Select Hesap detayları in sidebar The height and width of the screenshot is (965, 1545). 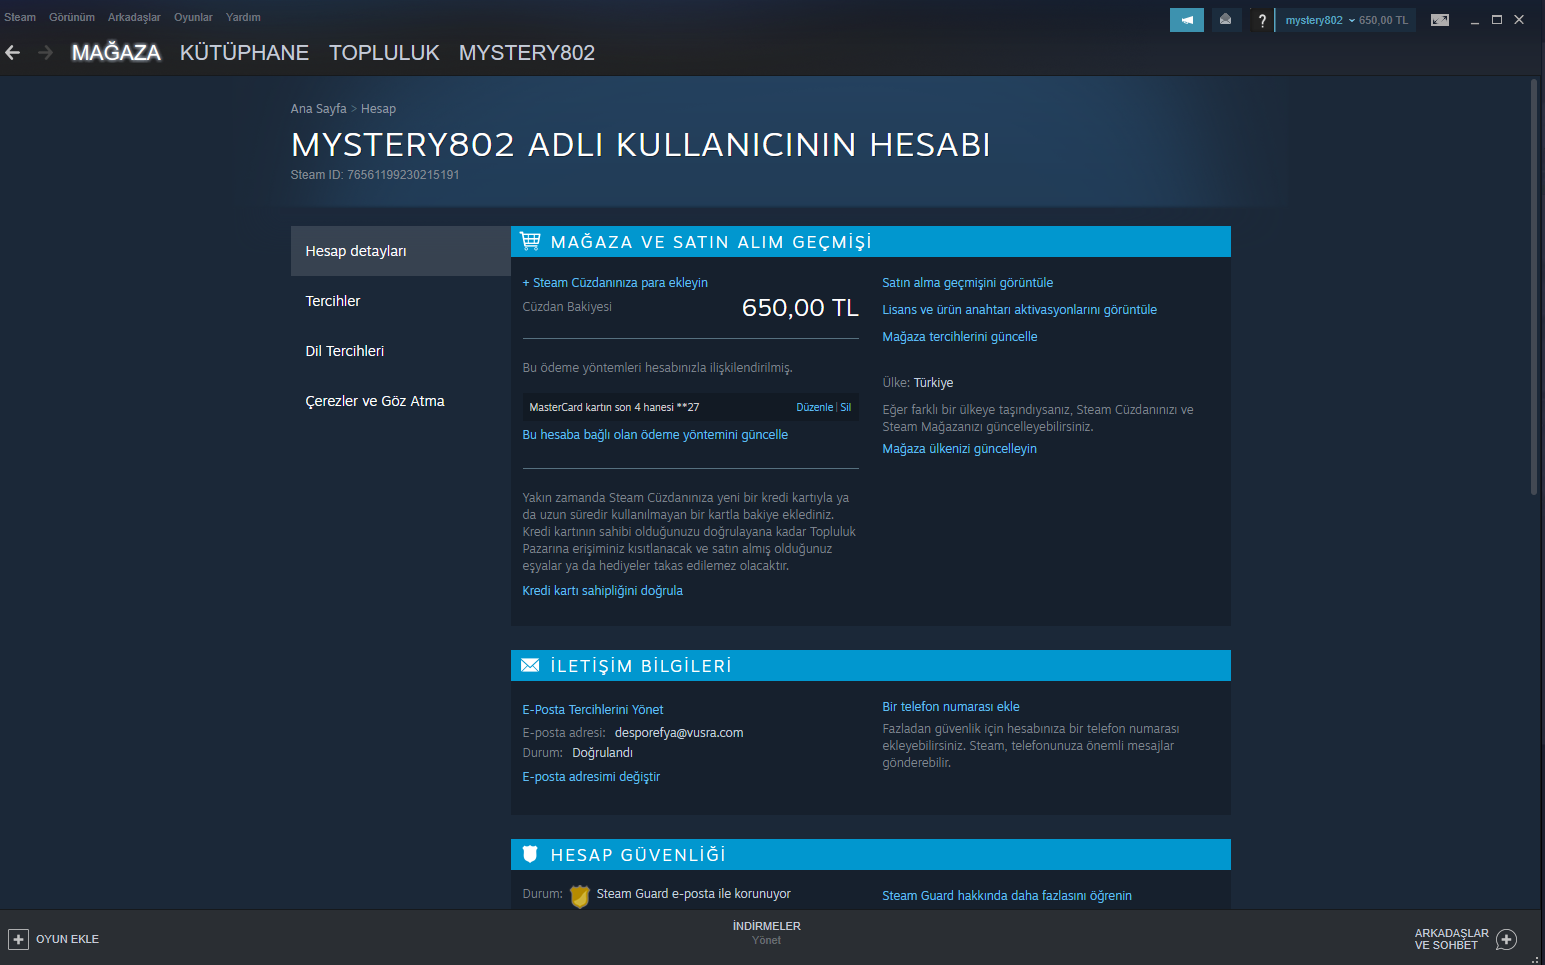tap(401, 251)
